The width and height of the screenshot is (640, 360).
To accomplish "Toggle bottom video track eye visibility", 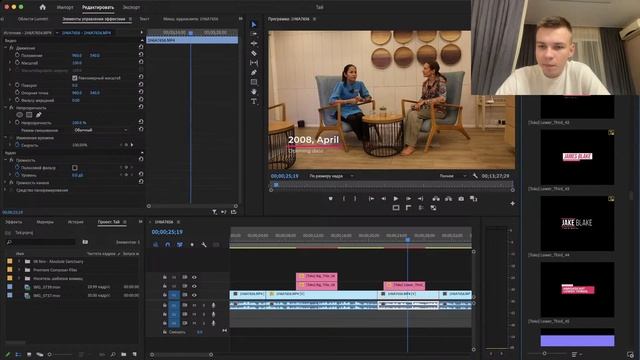I will point(194,295).
